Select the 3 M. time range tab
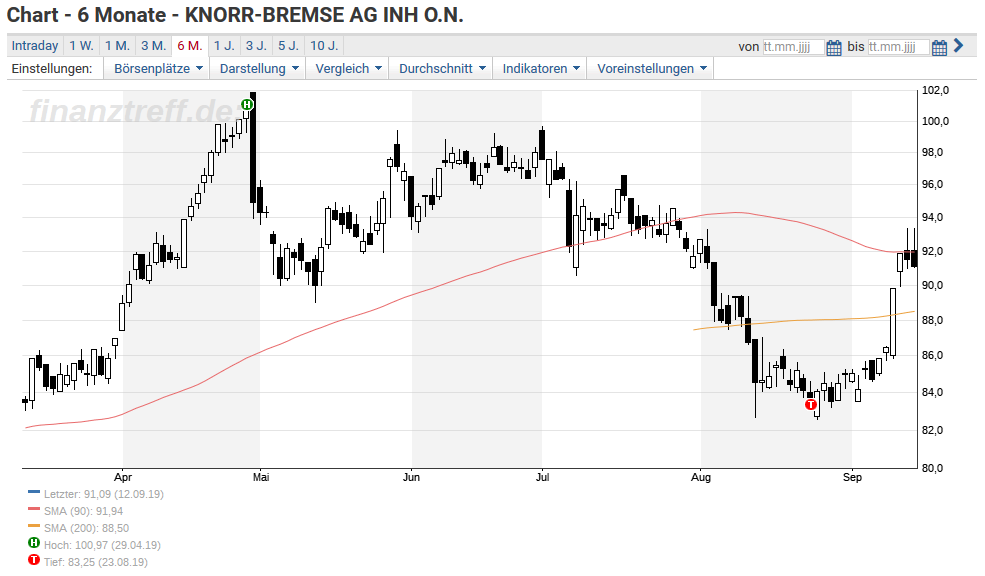Image resolution: width=985 pixels, height=576 pixels. pos(153,46)
